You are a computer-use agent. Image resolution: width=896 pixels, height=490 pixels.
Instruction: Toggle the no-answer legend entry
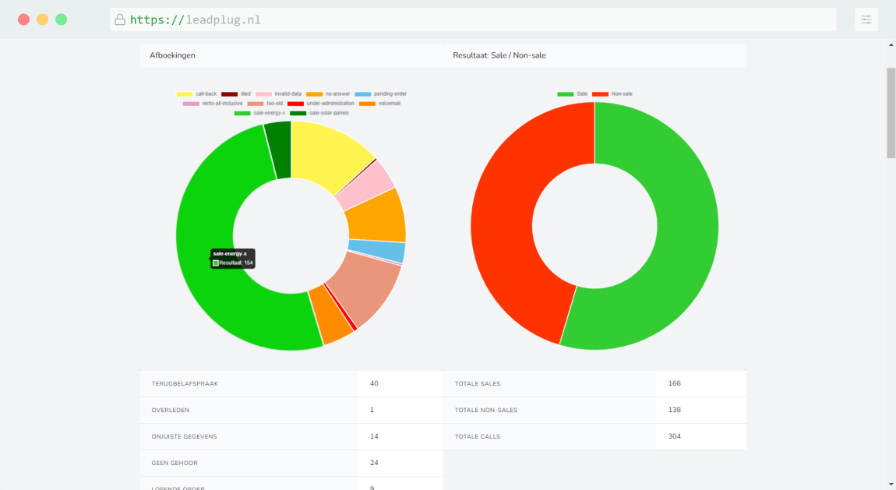(x=329, y=93)
